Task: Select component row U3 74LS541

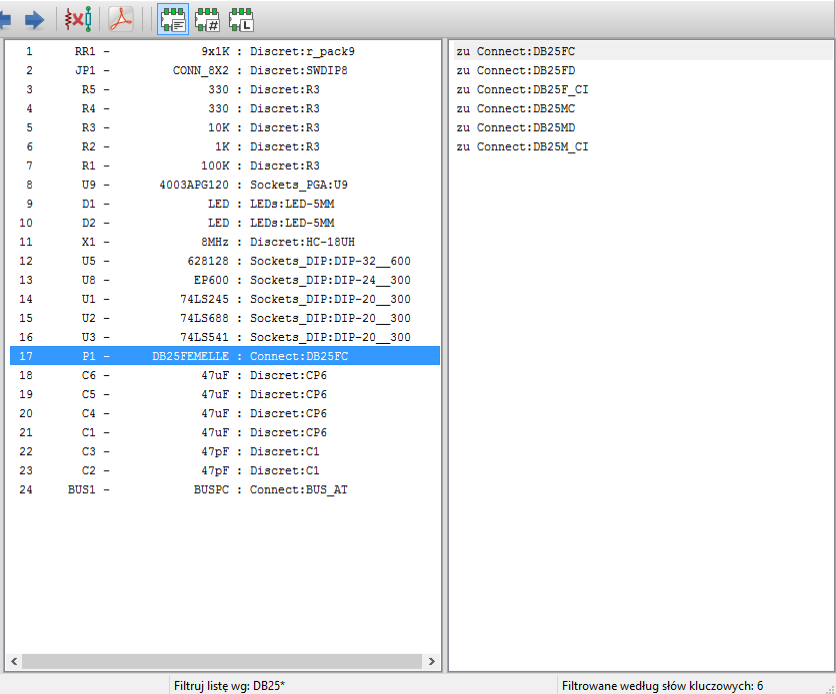Action: (224, 337)
